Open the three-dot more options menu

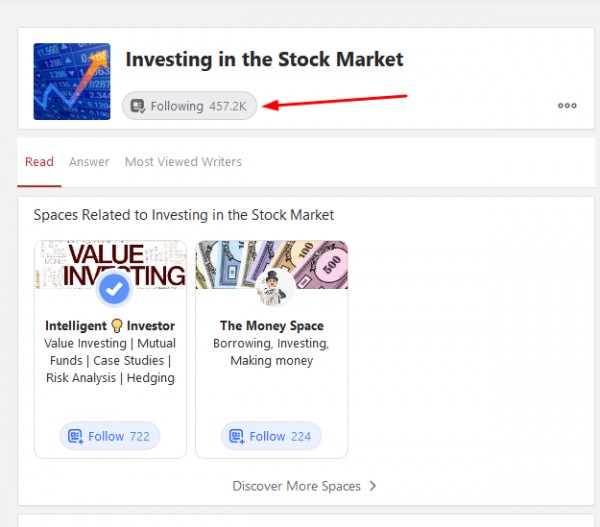click(567, 105)
